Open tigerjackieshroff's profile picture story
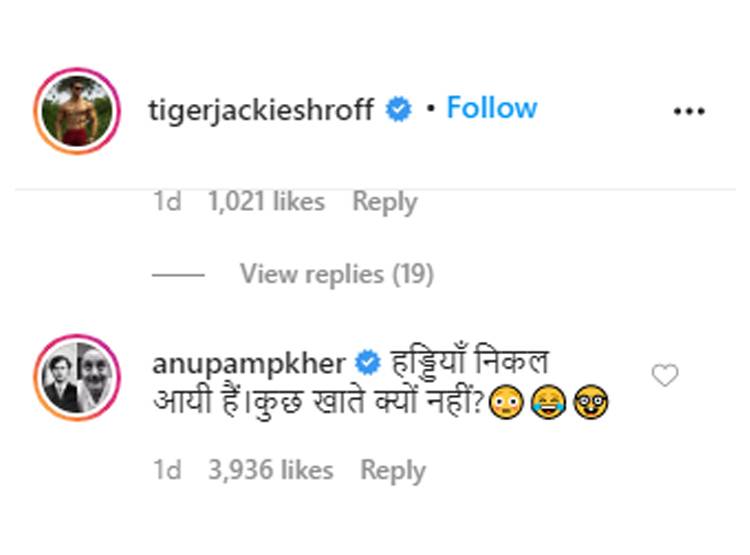This screenshot has width=750, height=555. tap(77, 111)
